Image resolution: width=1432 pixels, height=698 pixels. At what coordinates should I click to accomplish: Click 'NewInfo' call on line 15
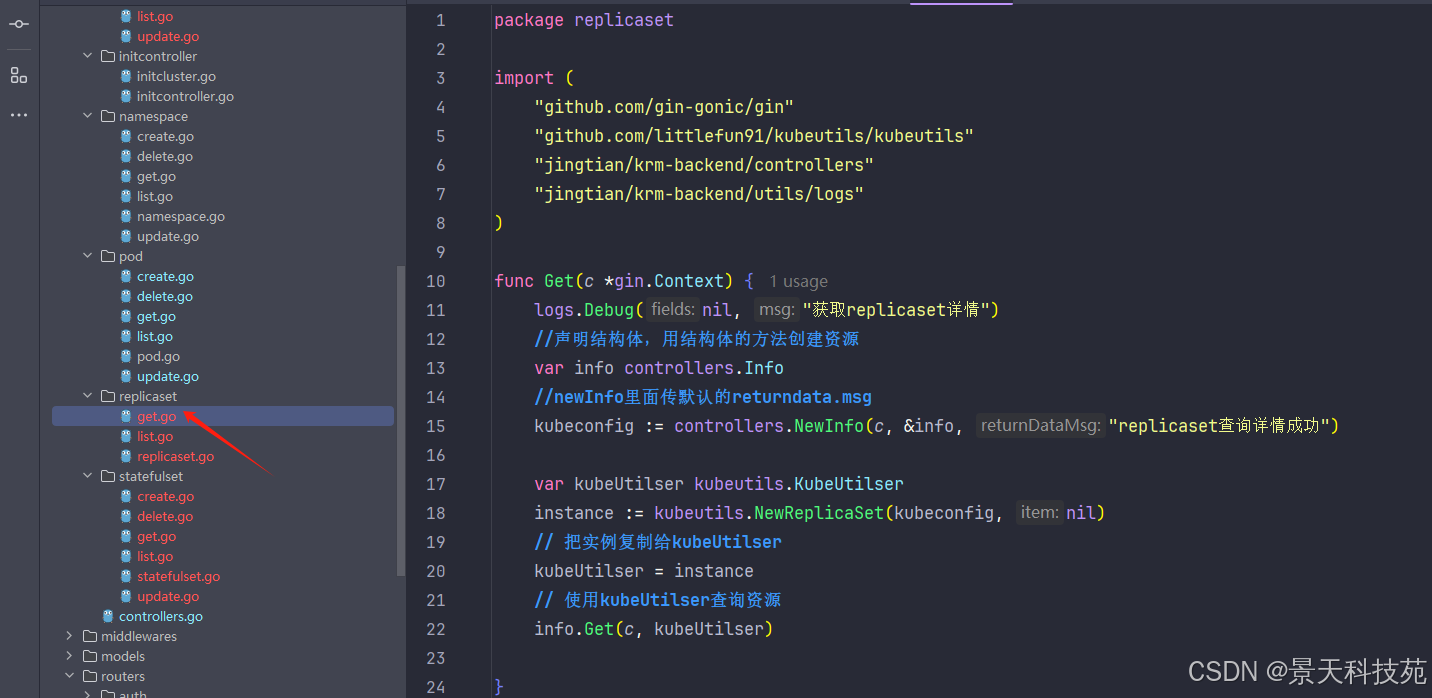click(829, 426)
